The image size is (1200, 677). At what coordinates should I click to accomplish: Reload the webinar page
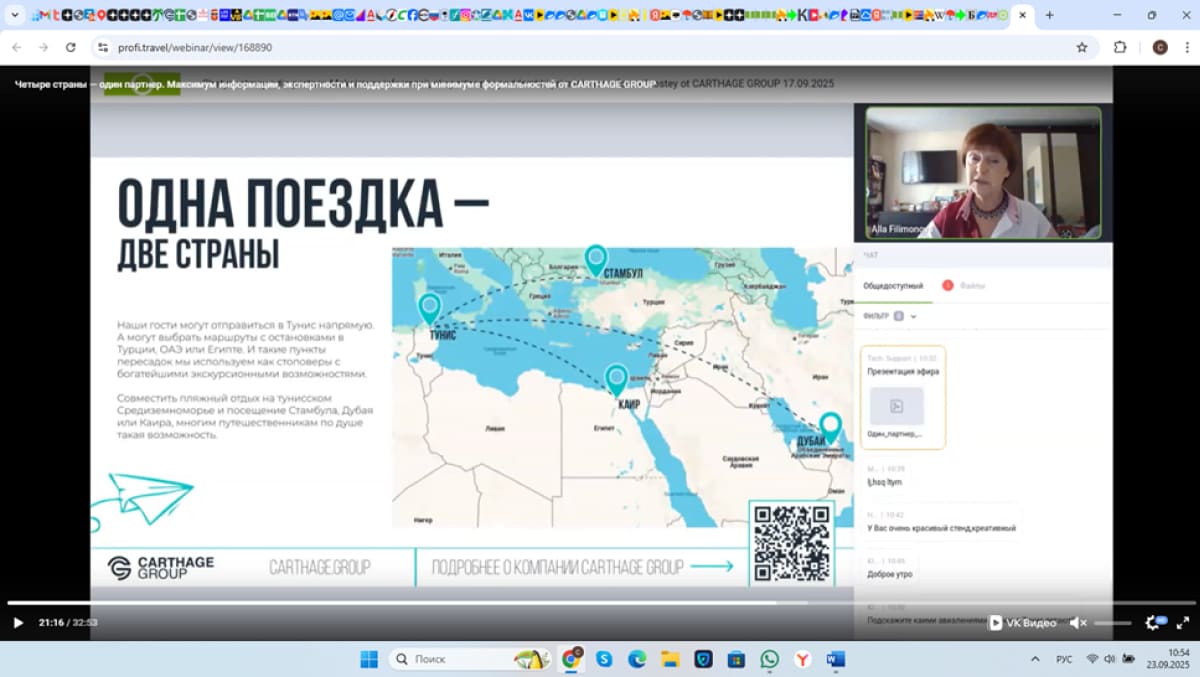click(70, 47)
